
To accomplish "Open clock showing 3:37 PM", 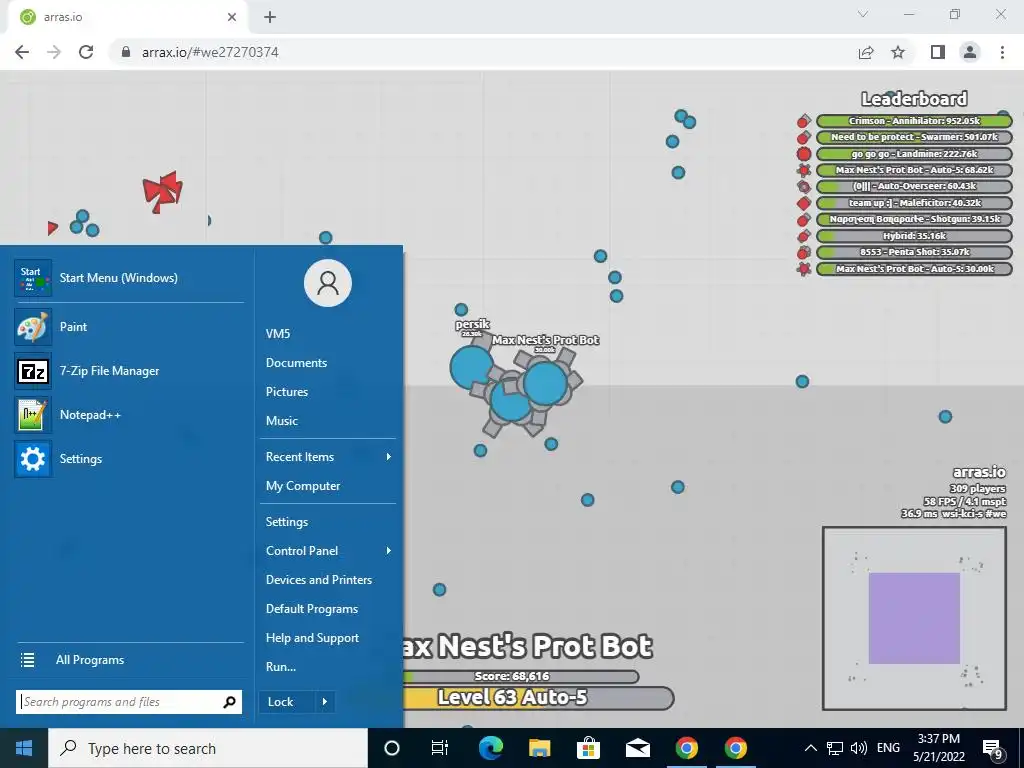I will (x=938, y=748).
